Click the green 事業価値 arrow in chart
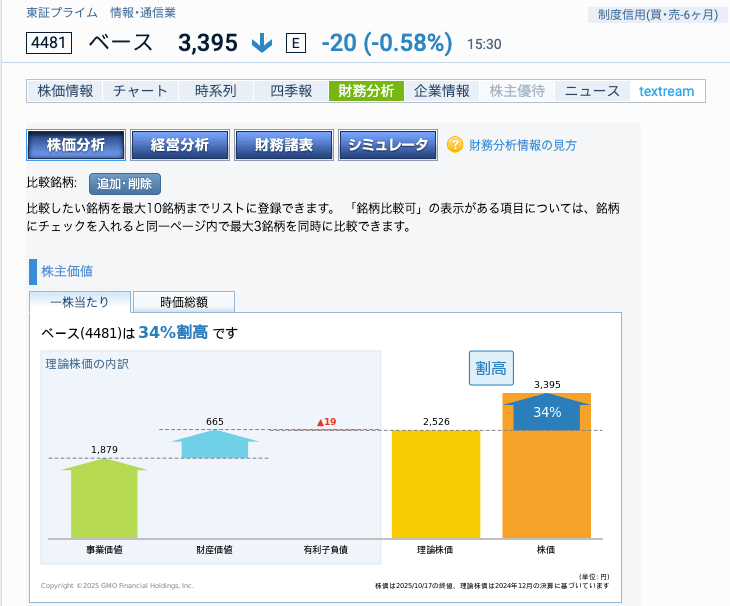 point(104,498)
